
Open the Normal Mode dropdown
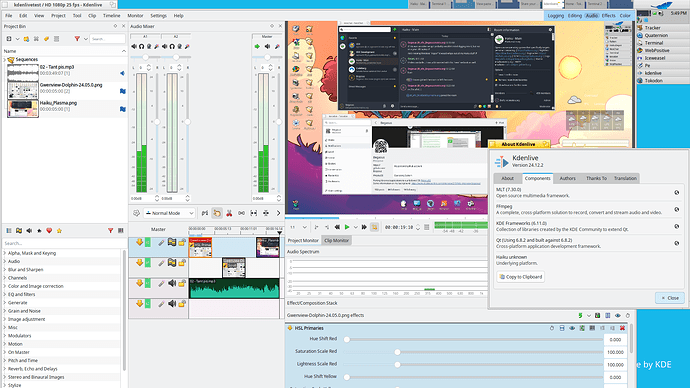pos(170,213)
